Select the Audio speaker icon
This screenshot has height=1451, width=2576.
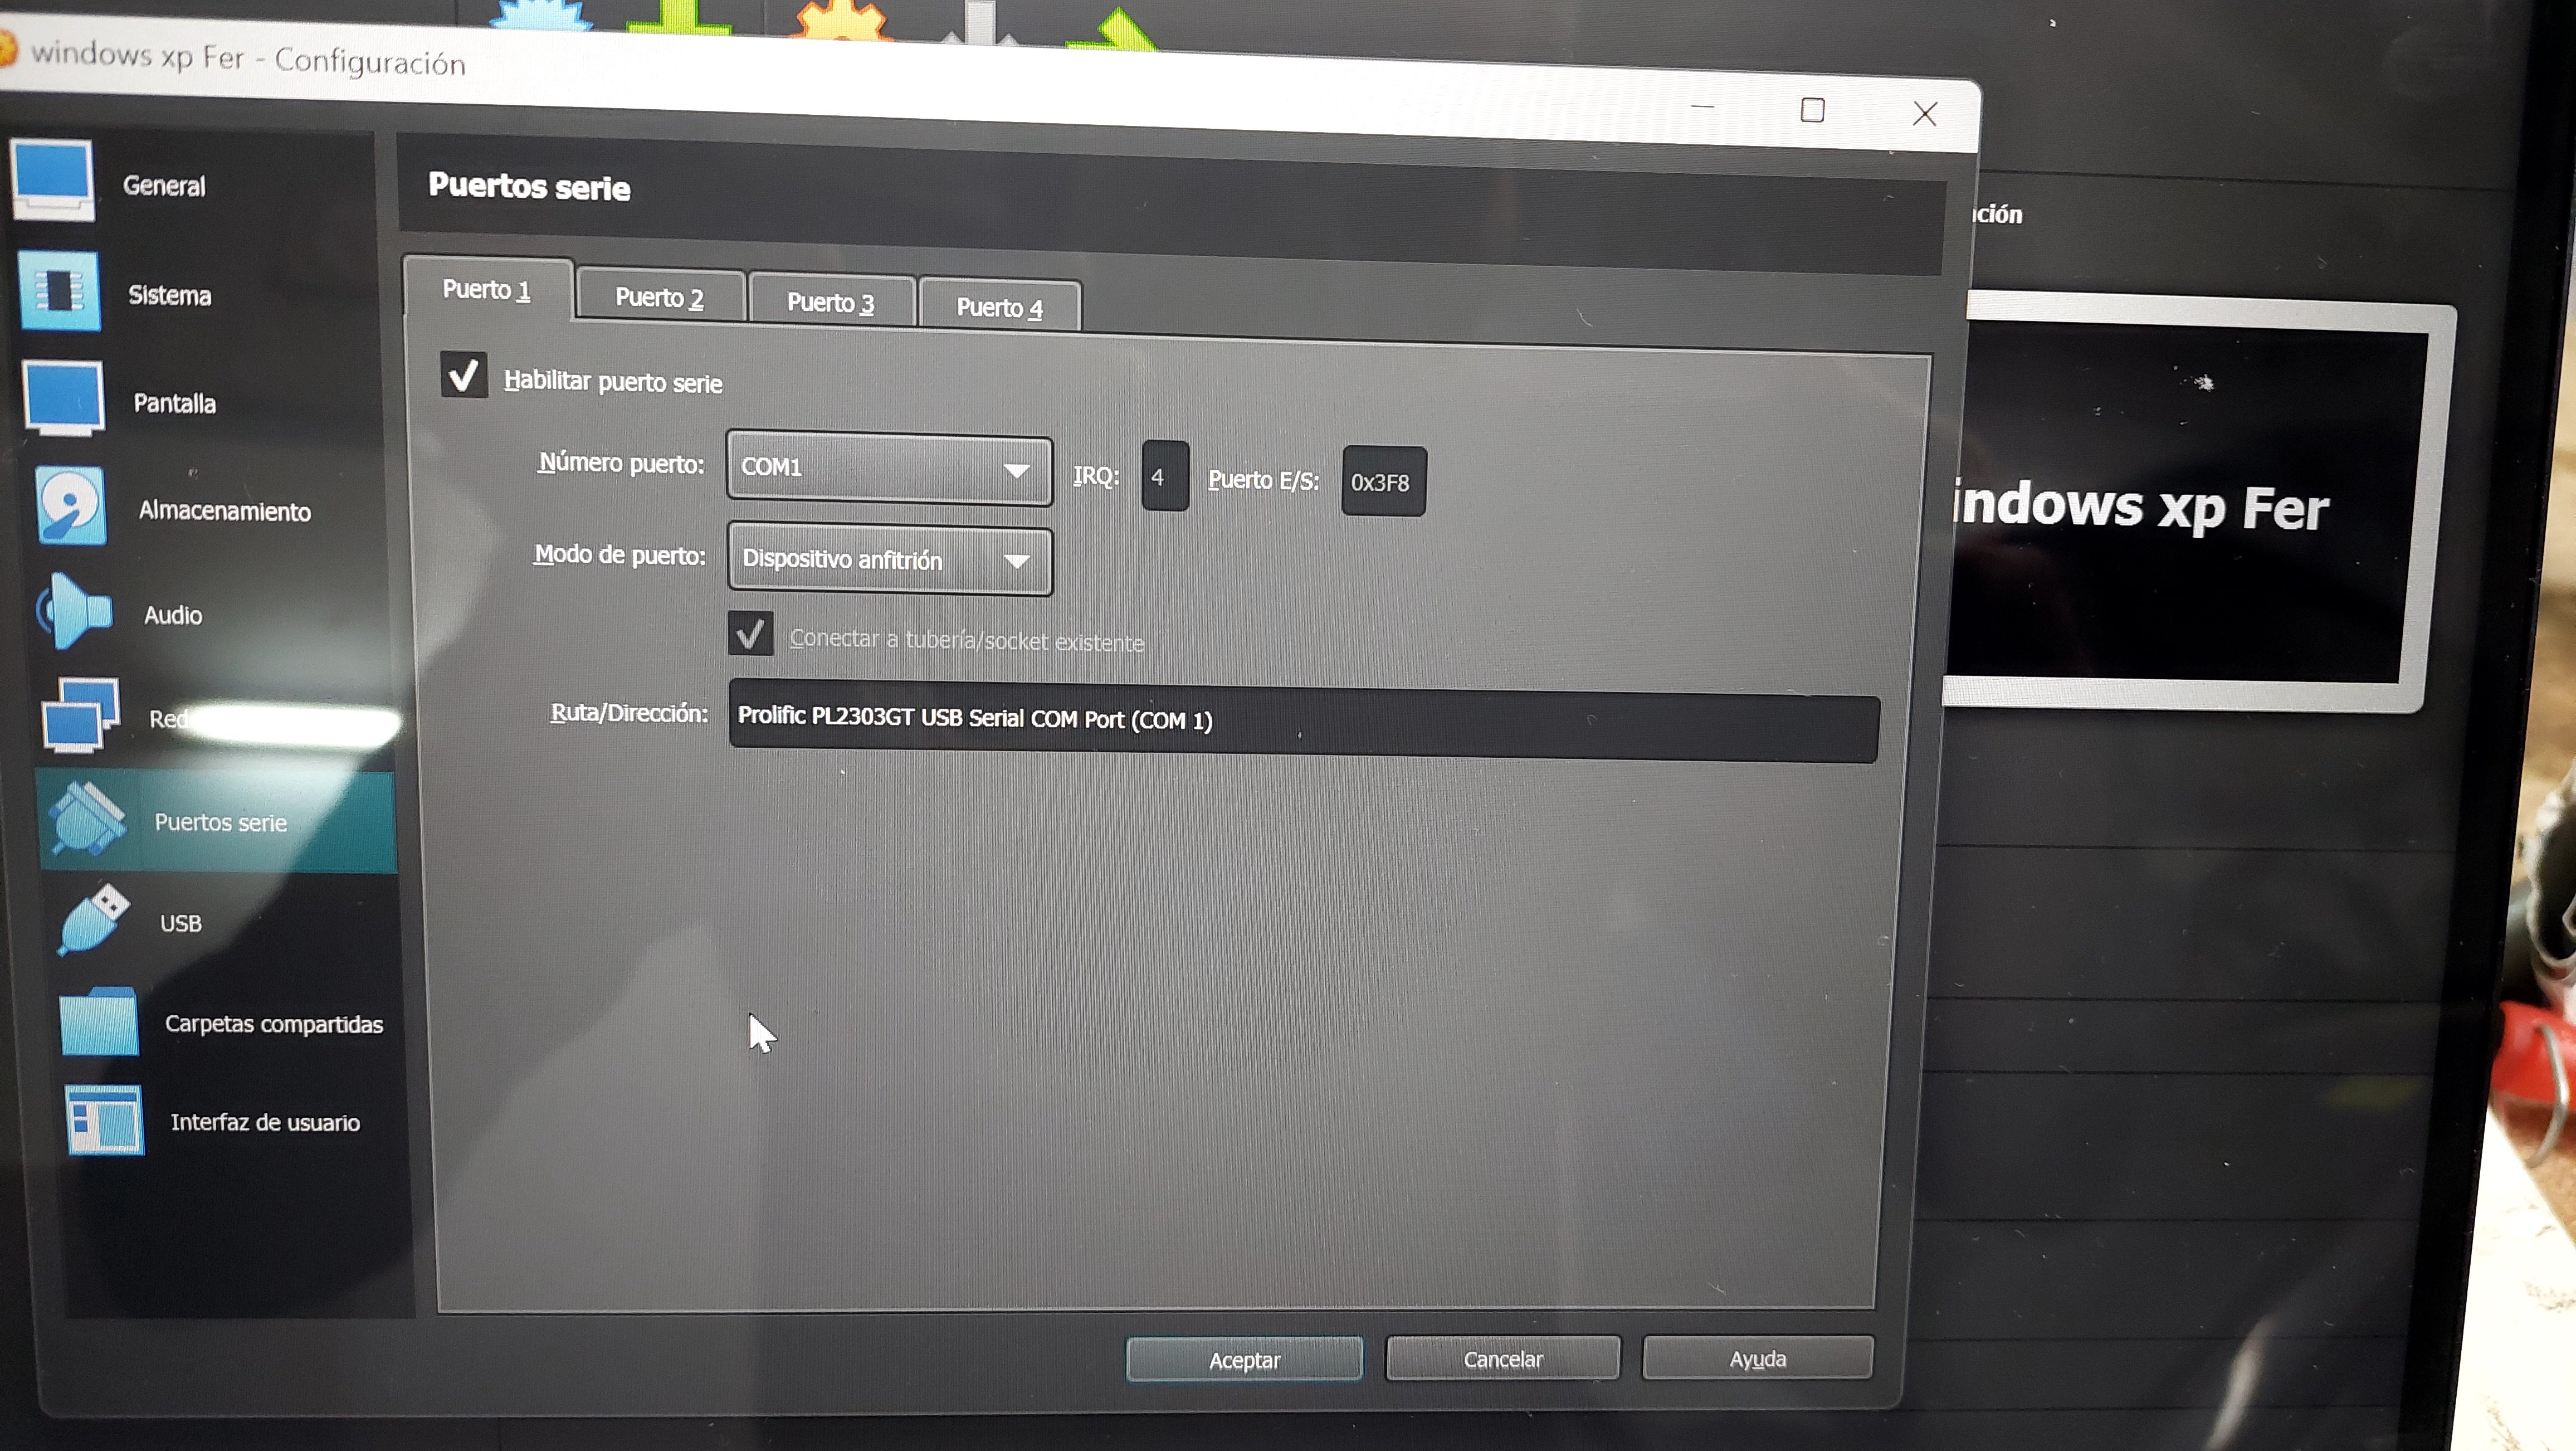[76, 611]
